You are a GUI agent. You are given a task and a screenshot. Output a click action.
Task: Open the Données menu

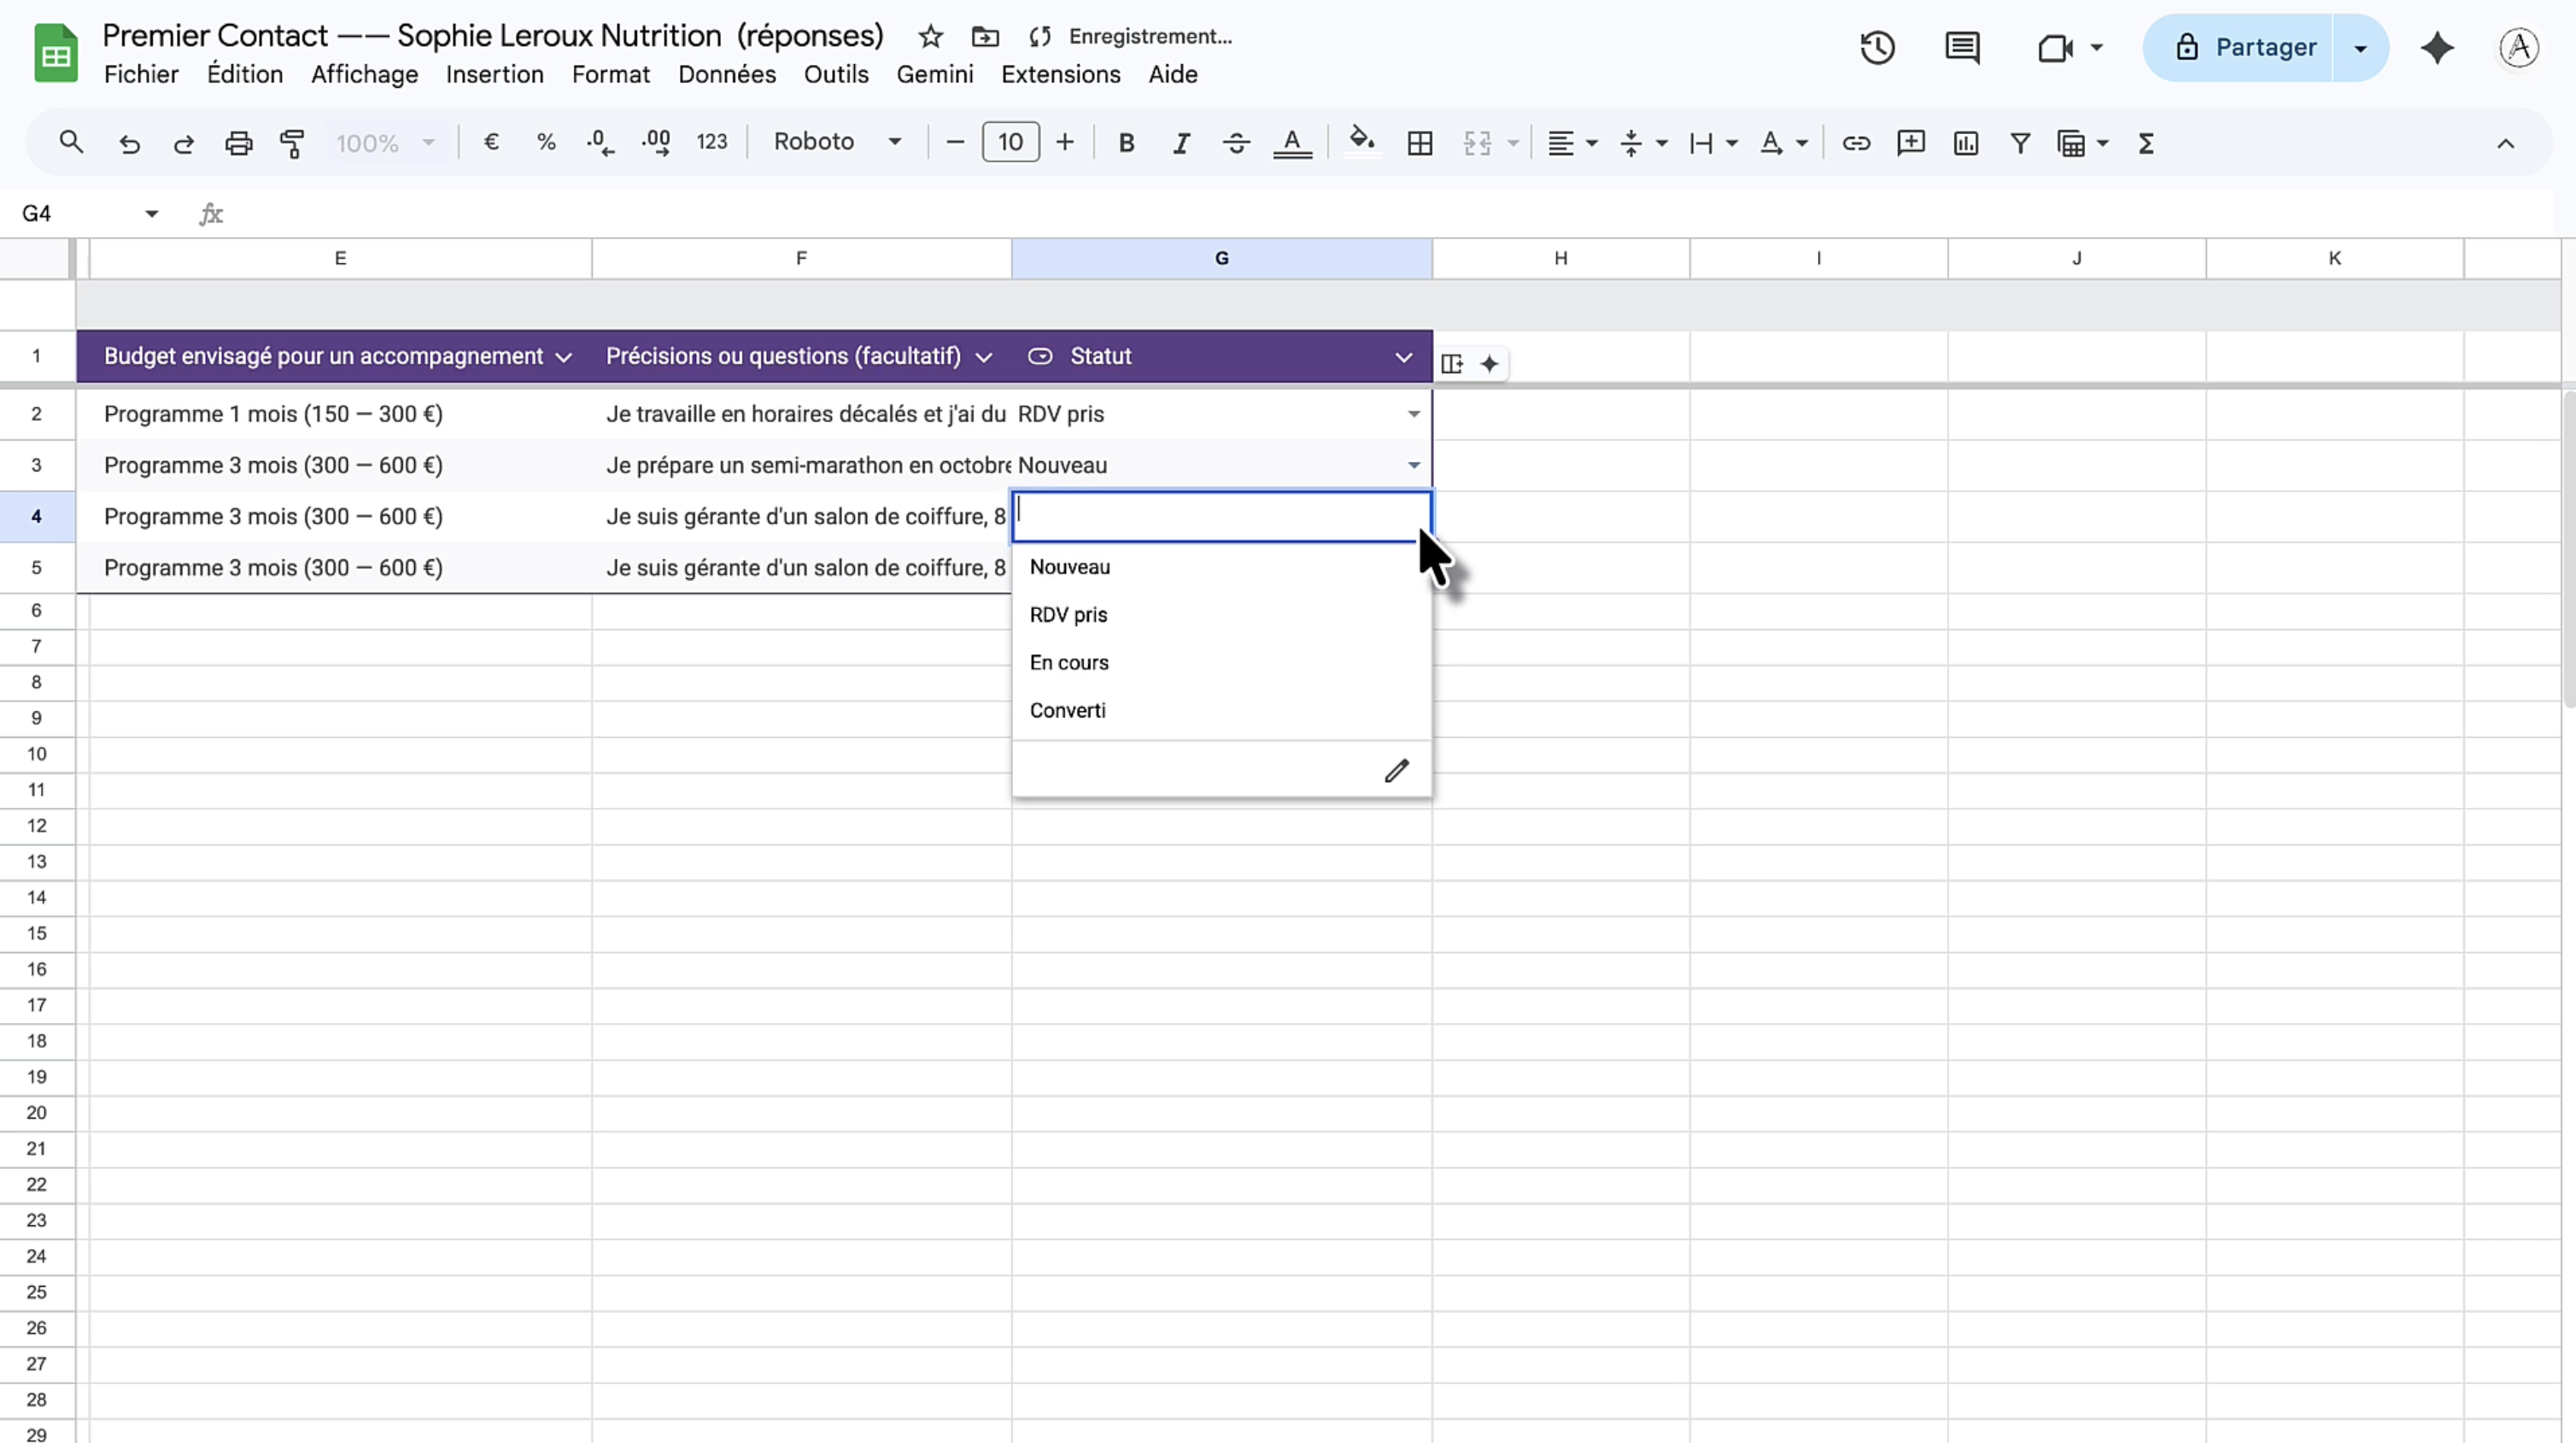726,74
